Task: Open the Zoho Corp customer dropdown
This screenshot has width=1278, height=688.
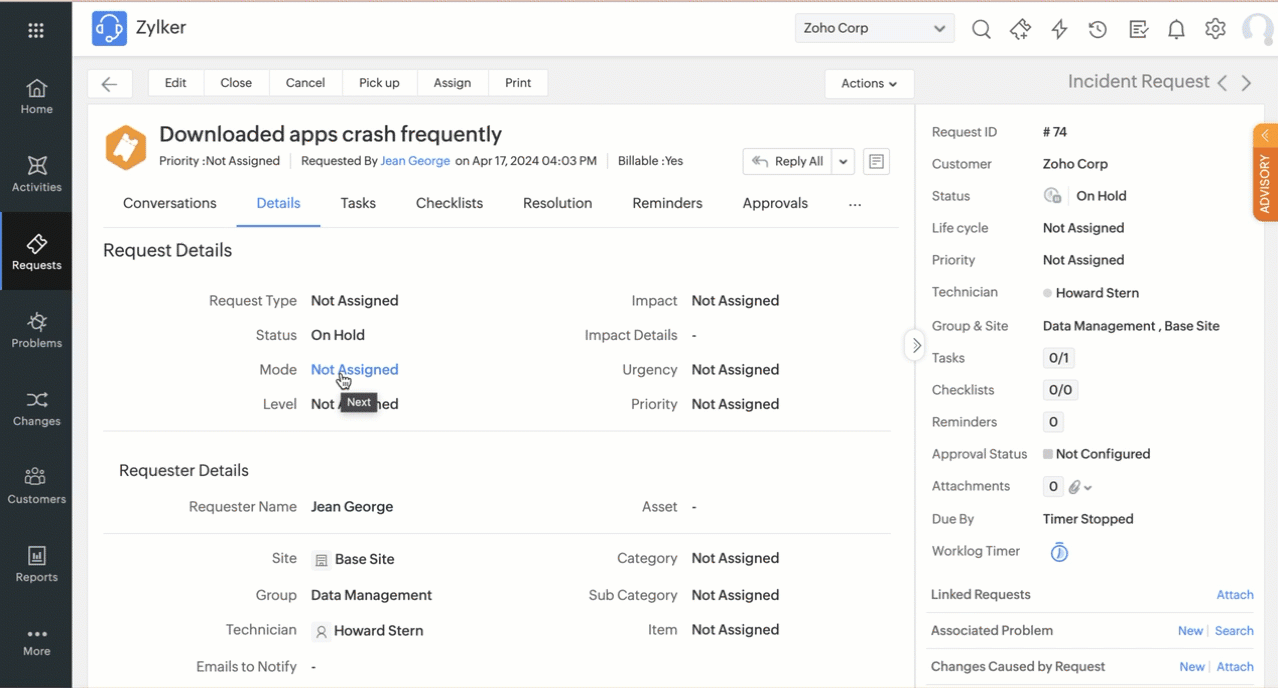Action: 874,28
